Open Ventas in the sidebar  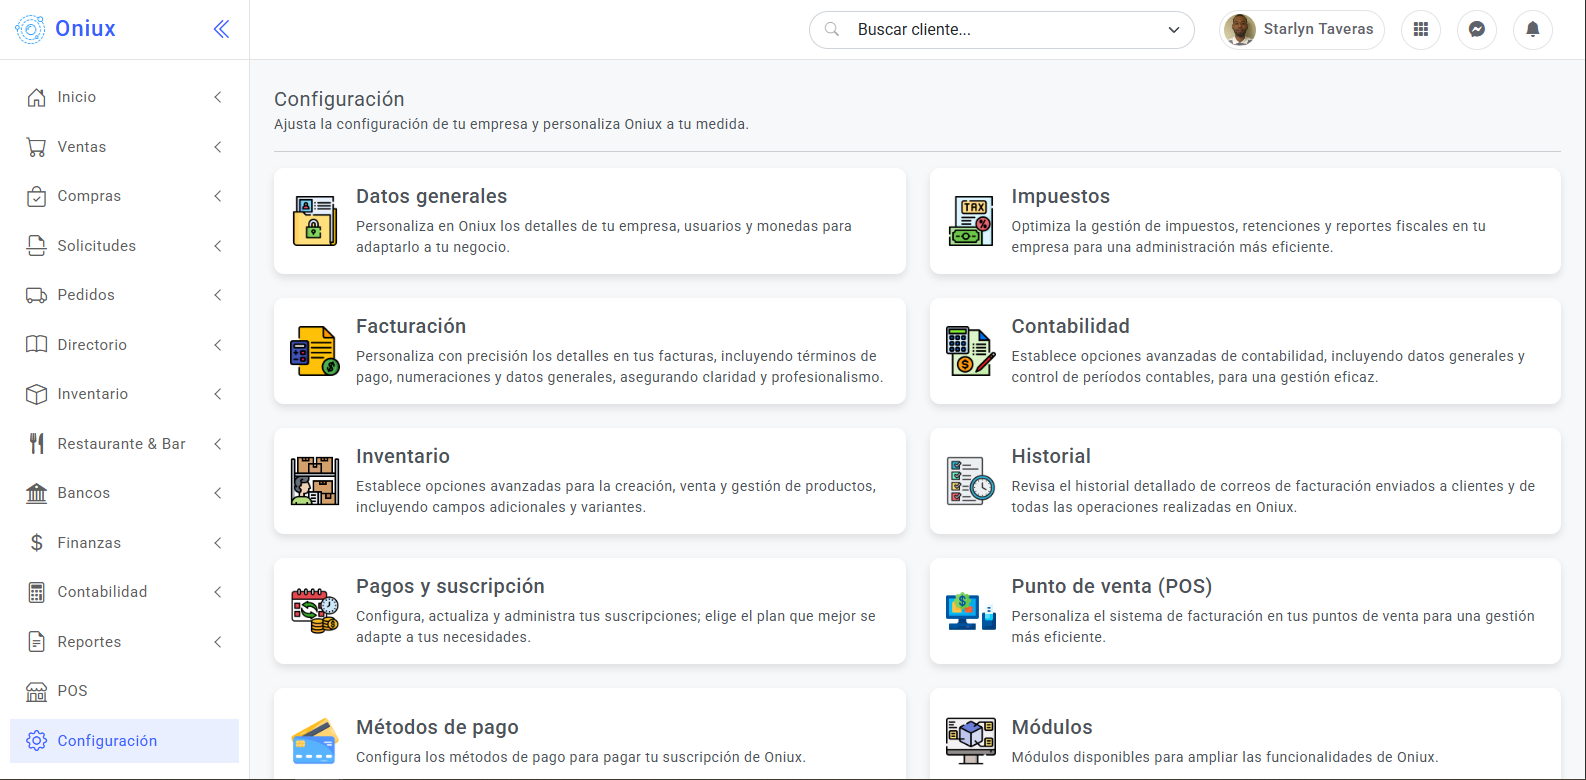tap(124, 147)
